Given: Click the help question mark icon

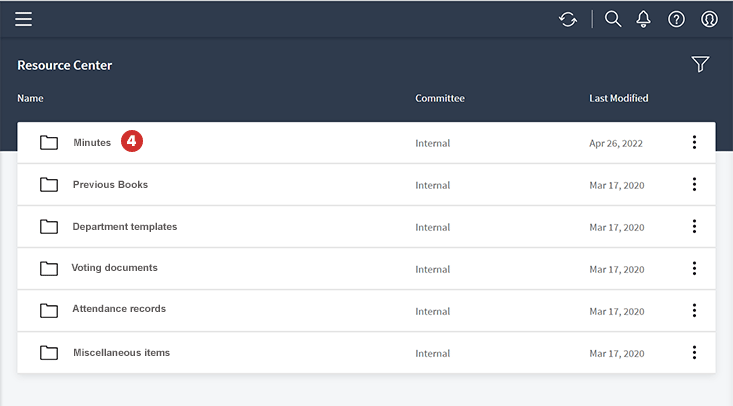Looking at the screenshot, I should pos(676,19).
